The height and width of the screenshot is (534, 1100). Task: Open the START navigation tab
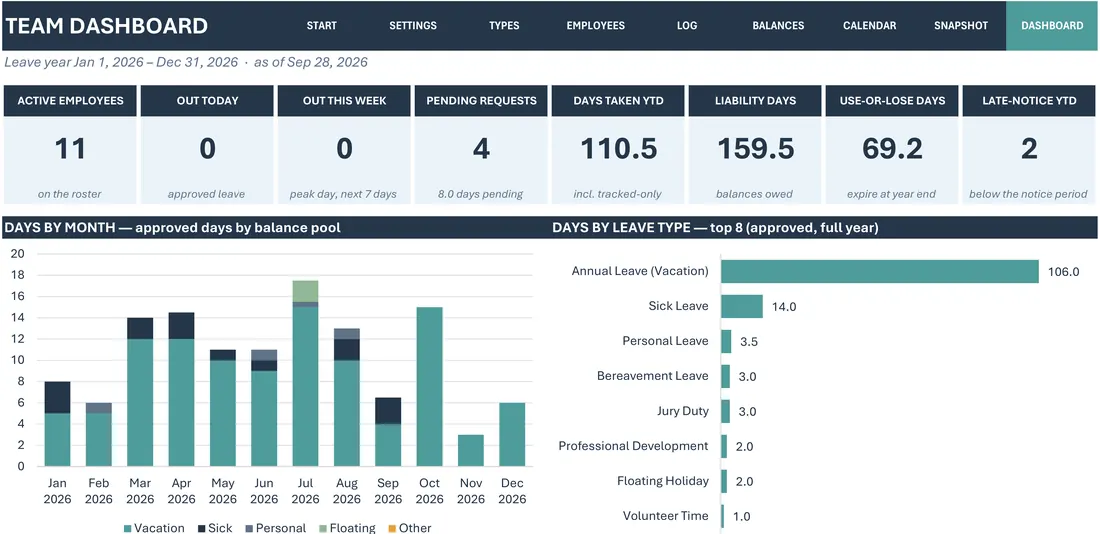pyautogui.click(x=321, y=25)
